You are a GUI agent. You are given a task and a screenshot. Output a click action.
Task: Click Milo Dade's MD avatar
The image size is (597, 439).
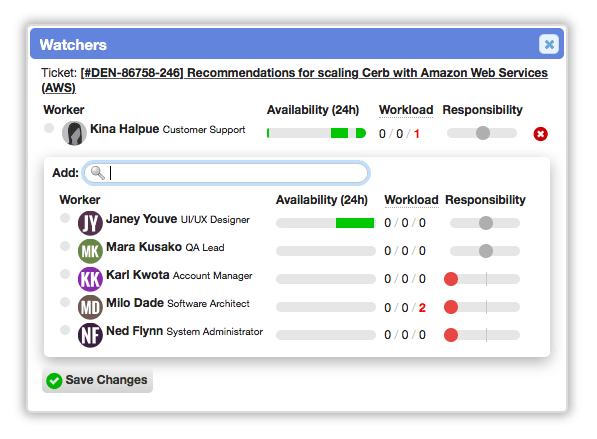pos(90,307)
